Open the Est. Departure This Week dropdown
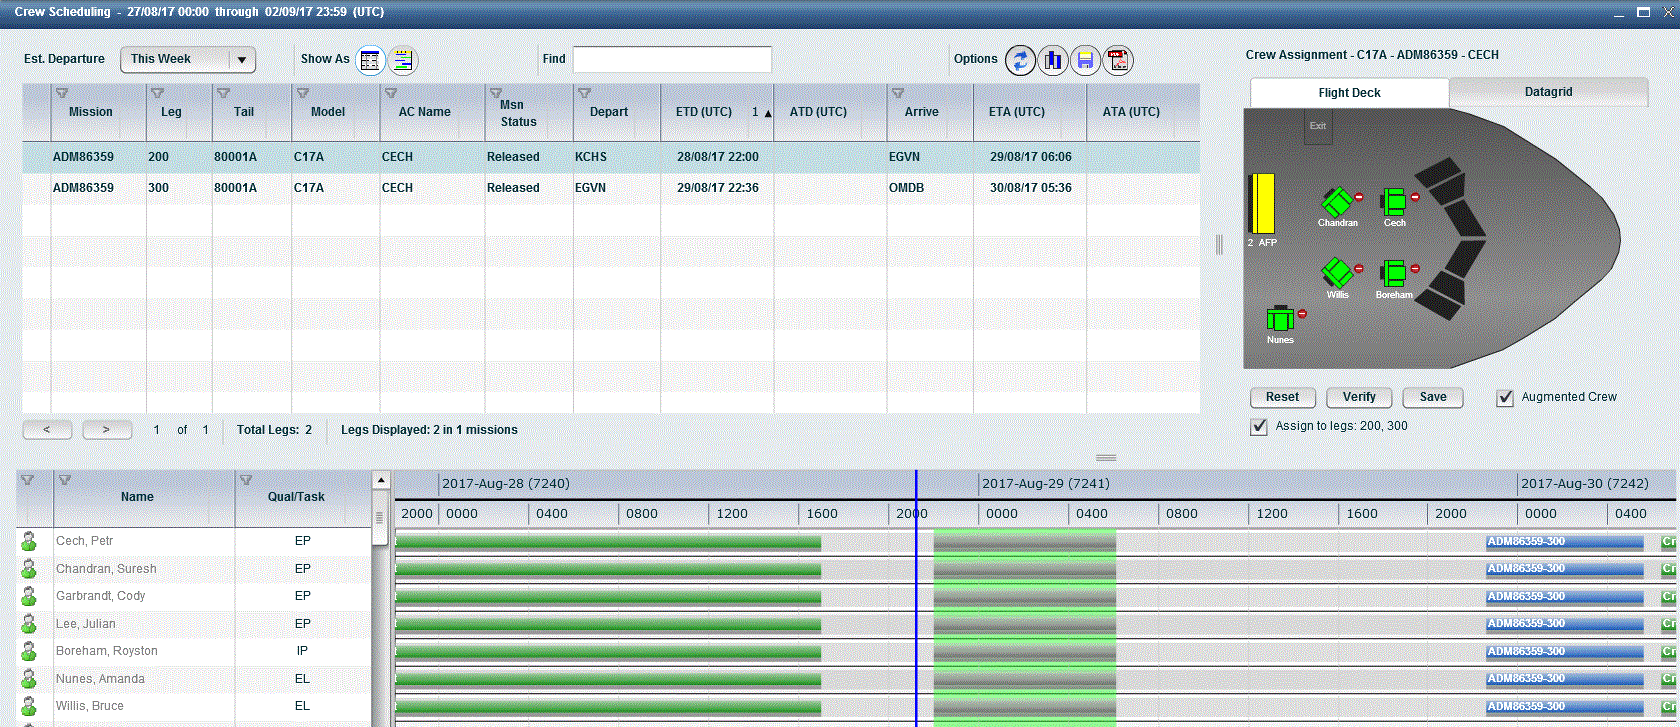Image resolution: width=1680 pixels, height=727 pixels. click(188, 60)
